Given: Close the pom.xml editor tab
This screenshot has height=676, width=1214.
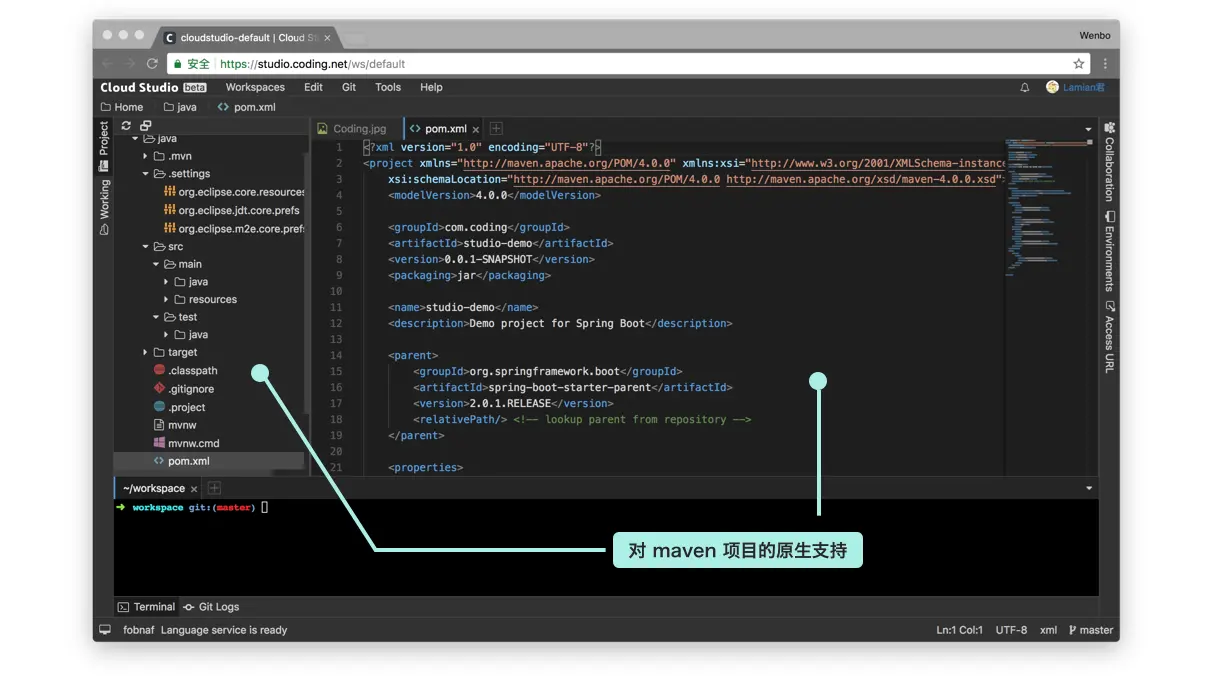Looking at the screenshot, I should (x=476, y=129).
